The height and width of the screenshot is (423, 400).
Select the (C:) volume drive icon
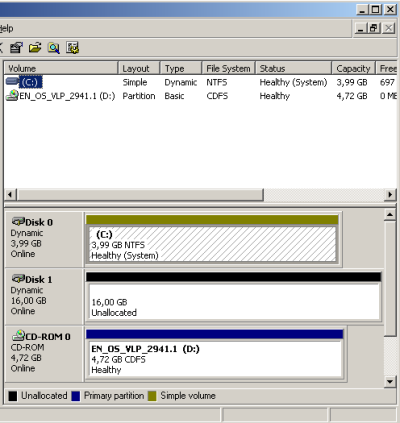12,81
